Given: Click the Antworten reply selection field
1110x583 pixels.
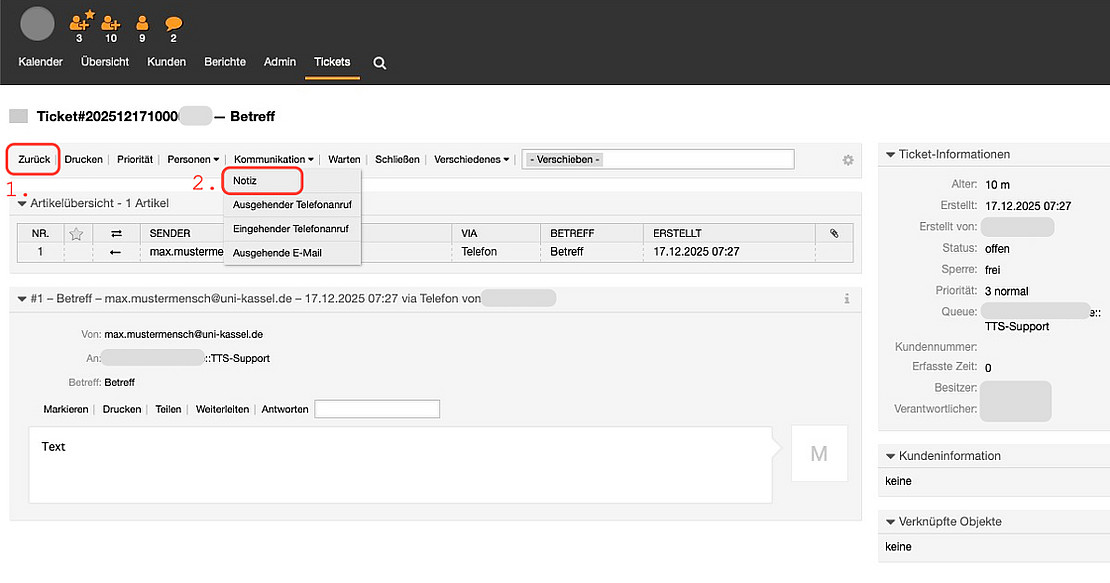Looking at the screenshot, I should coord(376,409).
